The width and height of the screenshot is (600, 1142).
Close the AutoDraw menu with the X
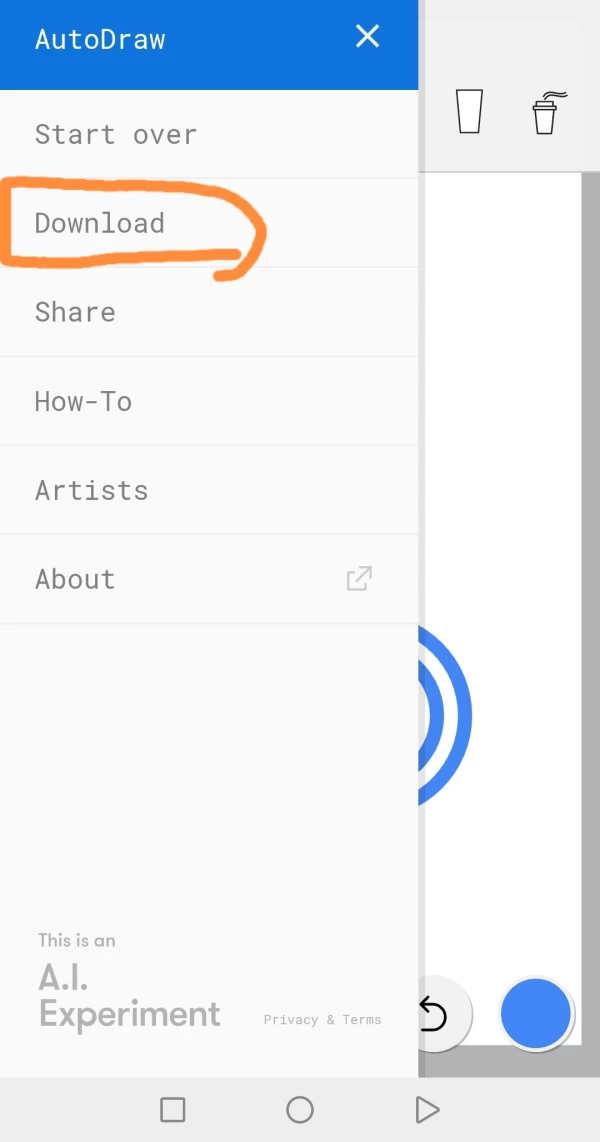point(367,38)
